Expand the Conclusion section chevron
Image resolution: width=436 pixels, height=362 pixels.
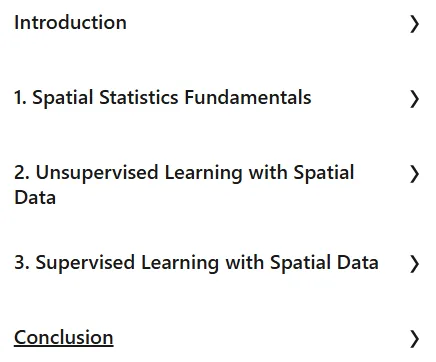(x=414, y=339)
